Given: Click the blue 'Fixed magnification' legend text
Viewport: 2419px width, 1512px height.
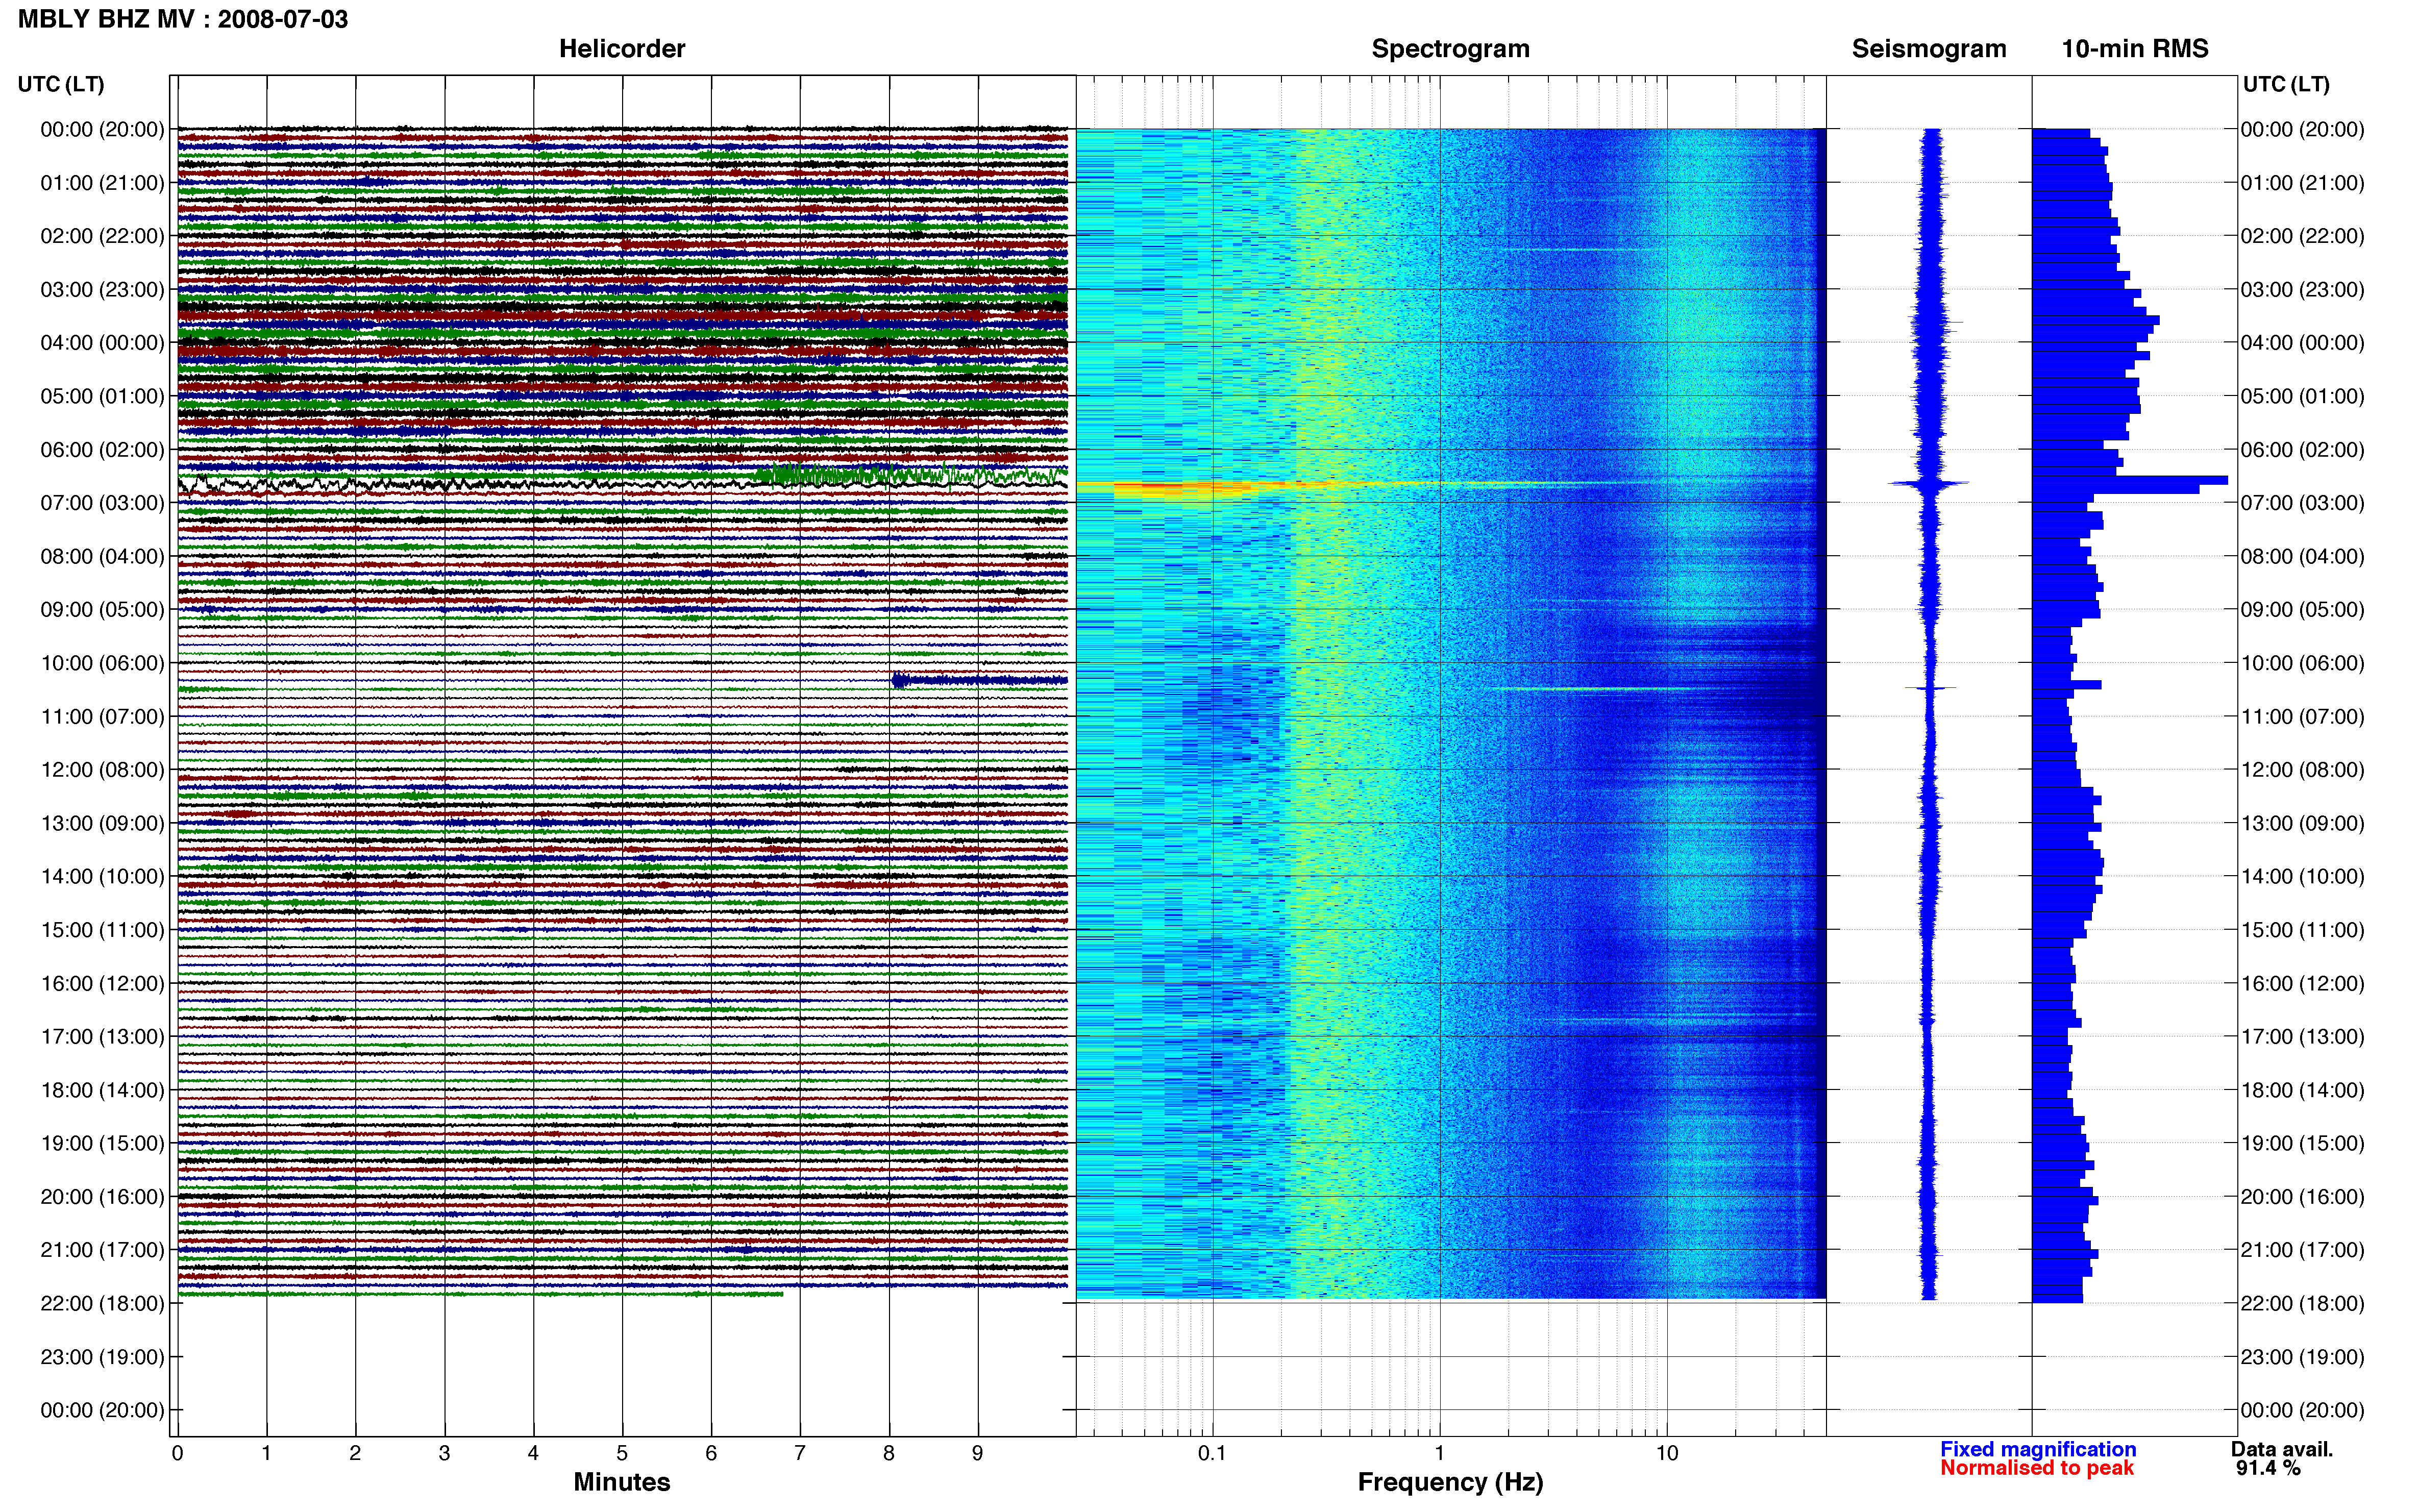Looking at the screenshot, I should pos(2038,1449).
